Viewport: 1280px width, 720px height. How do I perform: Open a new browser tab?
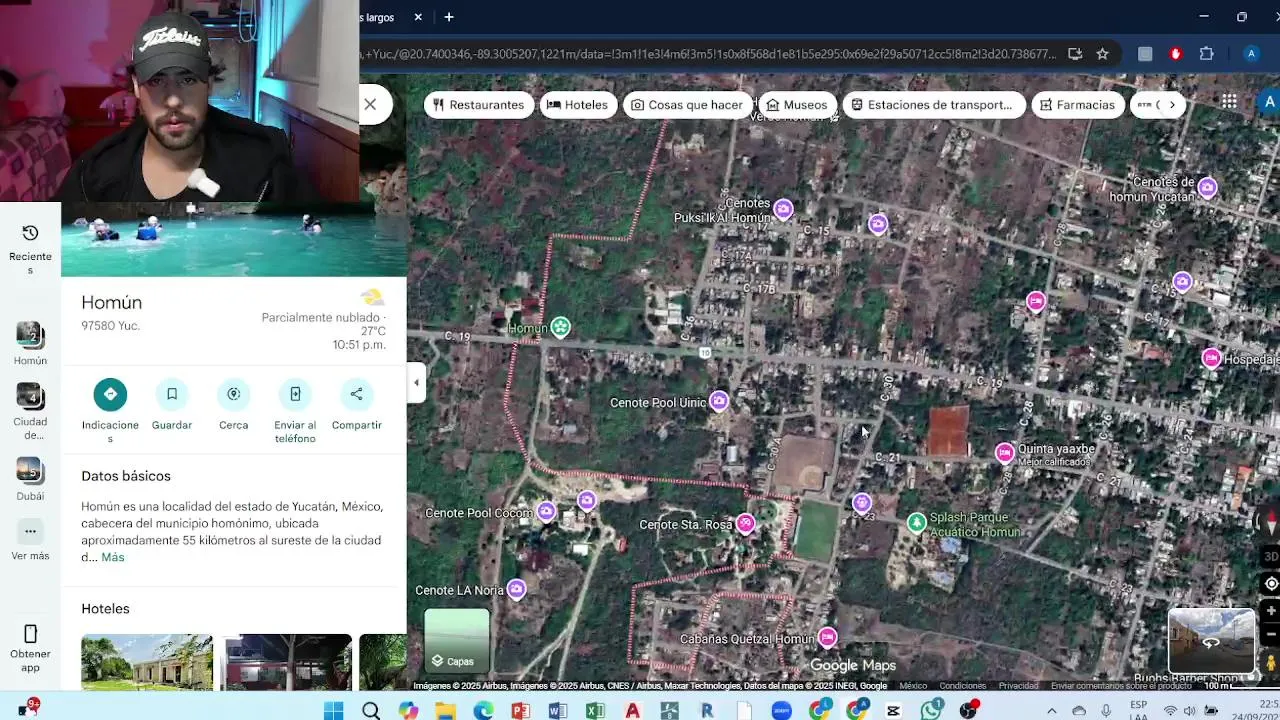(449, 17)
